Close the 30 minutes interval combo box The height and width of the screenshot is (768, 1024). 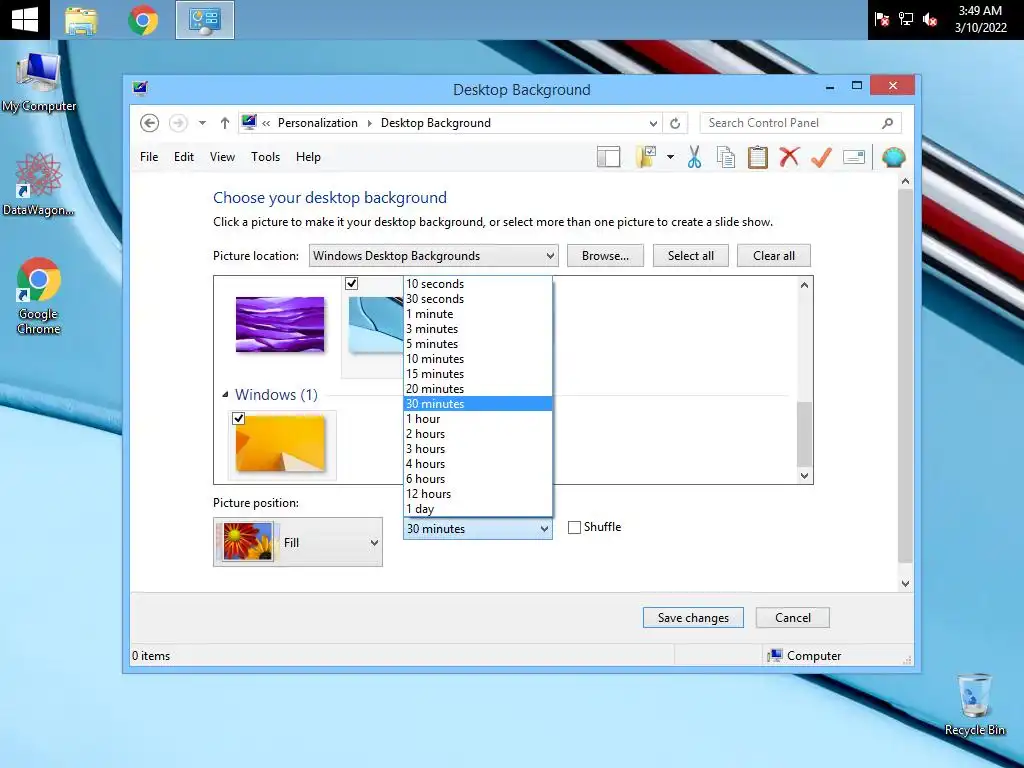pyautogui.click(x=478, y=529)
